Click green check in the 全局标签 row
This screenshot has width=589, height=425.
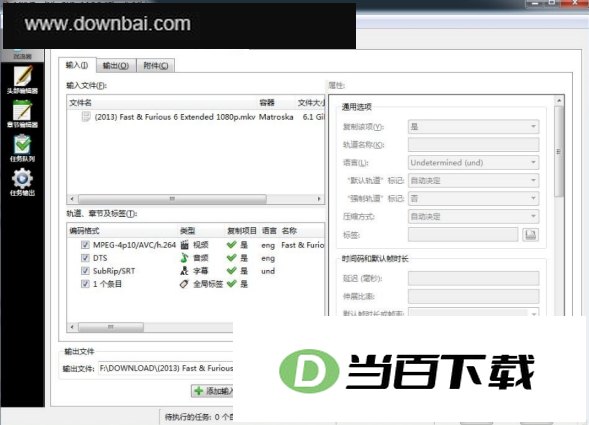coord(231,284)
